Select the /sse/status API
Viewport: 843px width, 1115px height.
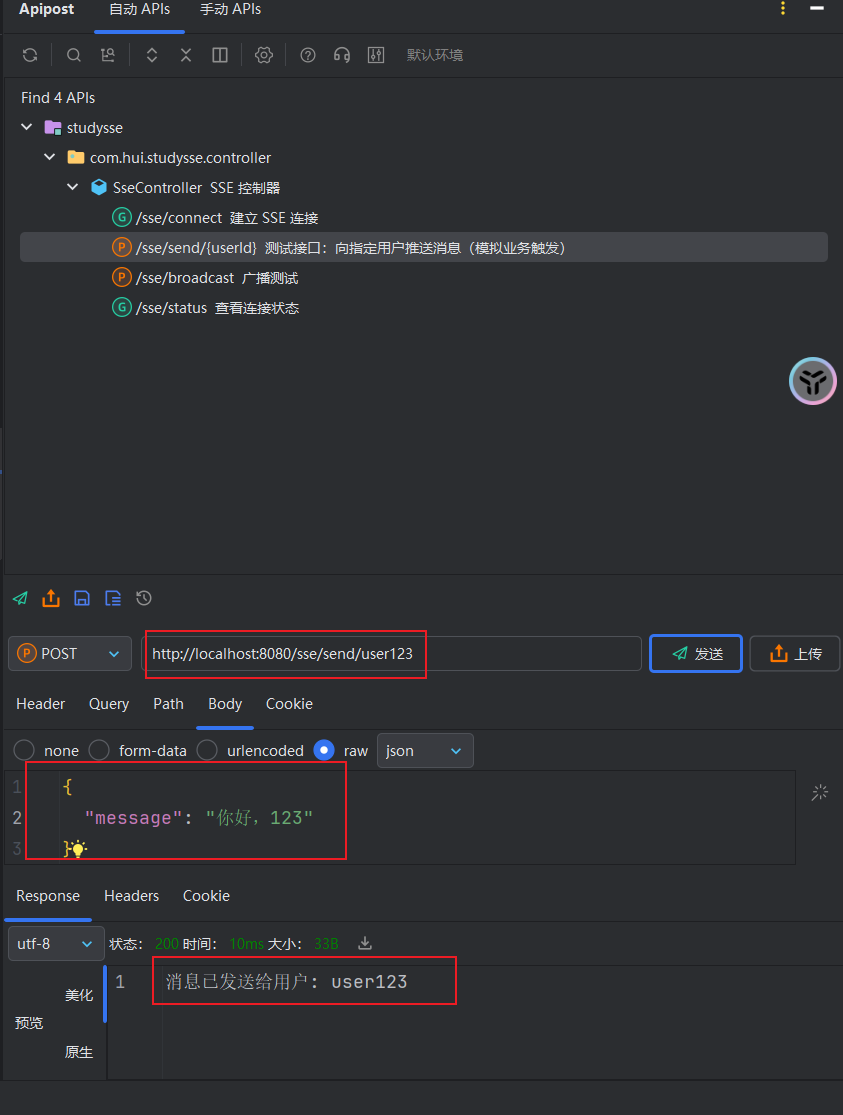[x=206, y=307]
